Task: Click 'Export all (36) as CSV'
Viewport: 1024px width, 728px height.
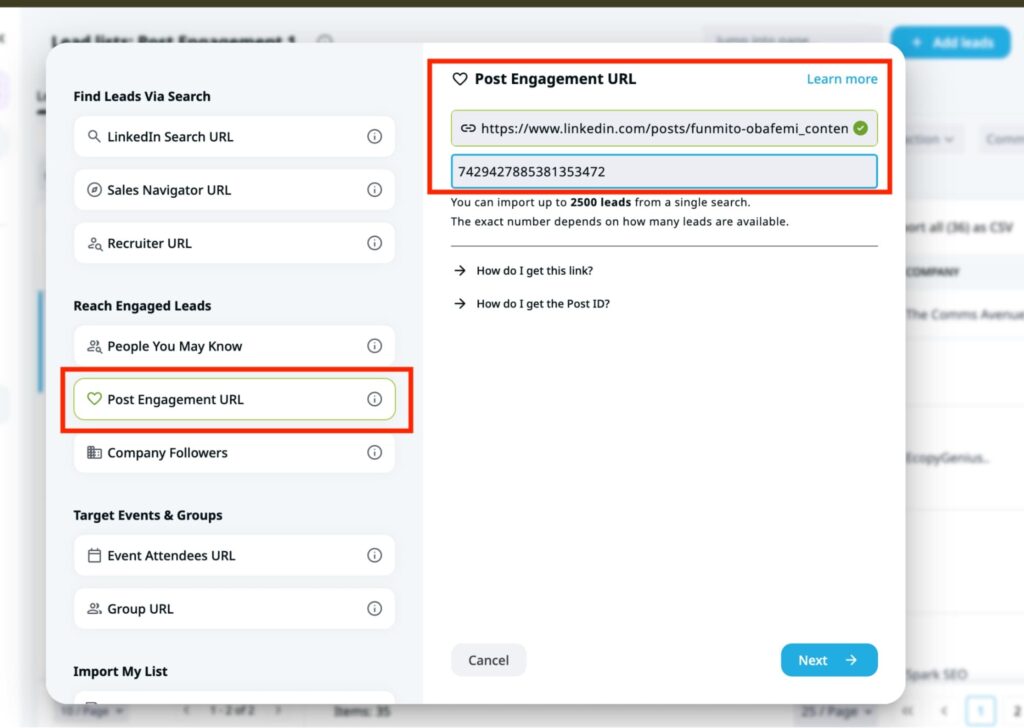Action: pyautogui.click(x=962, y=228)
